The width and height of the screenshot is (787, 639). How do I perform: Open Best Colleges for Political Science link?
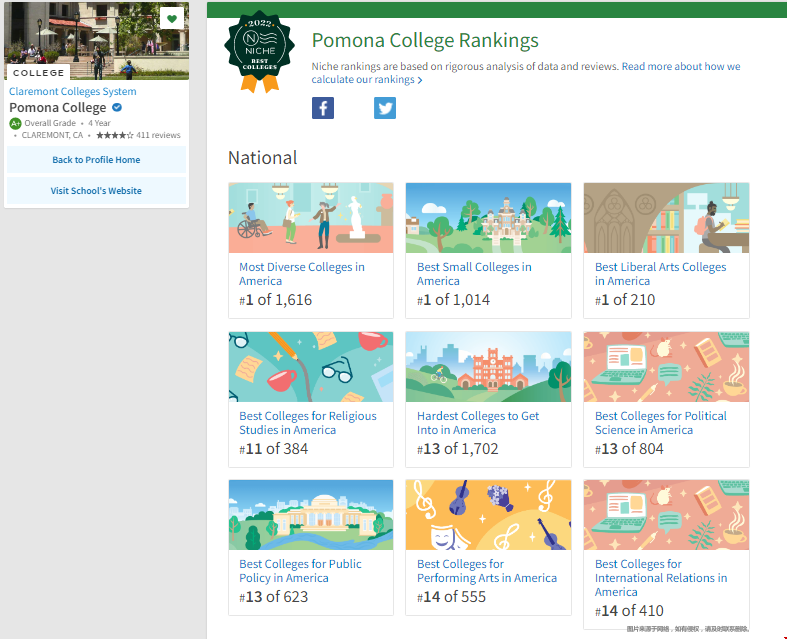click(x=661, y=423)
